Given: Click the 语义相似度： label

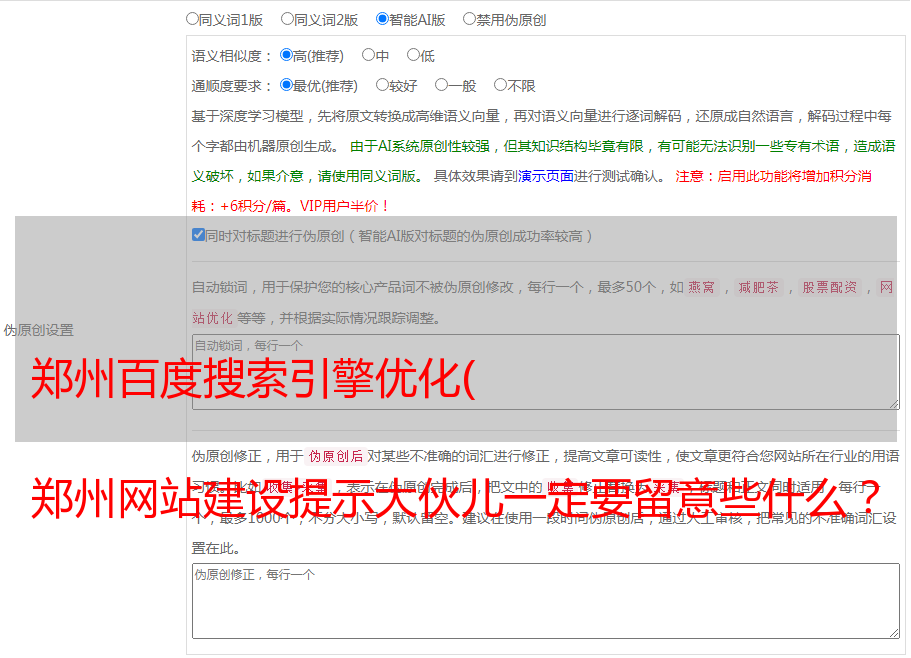Looking at the screenshot, I should pos(232,56).
